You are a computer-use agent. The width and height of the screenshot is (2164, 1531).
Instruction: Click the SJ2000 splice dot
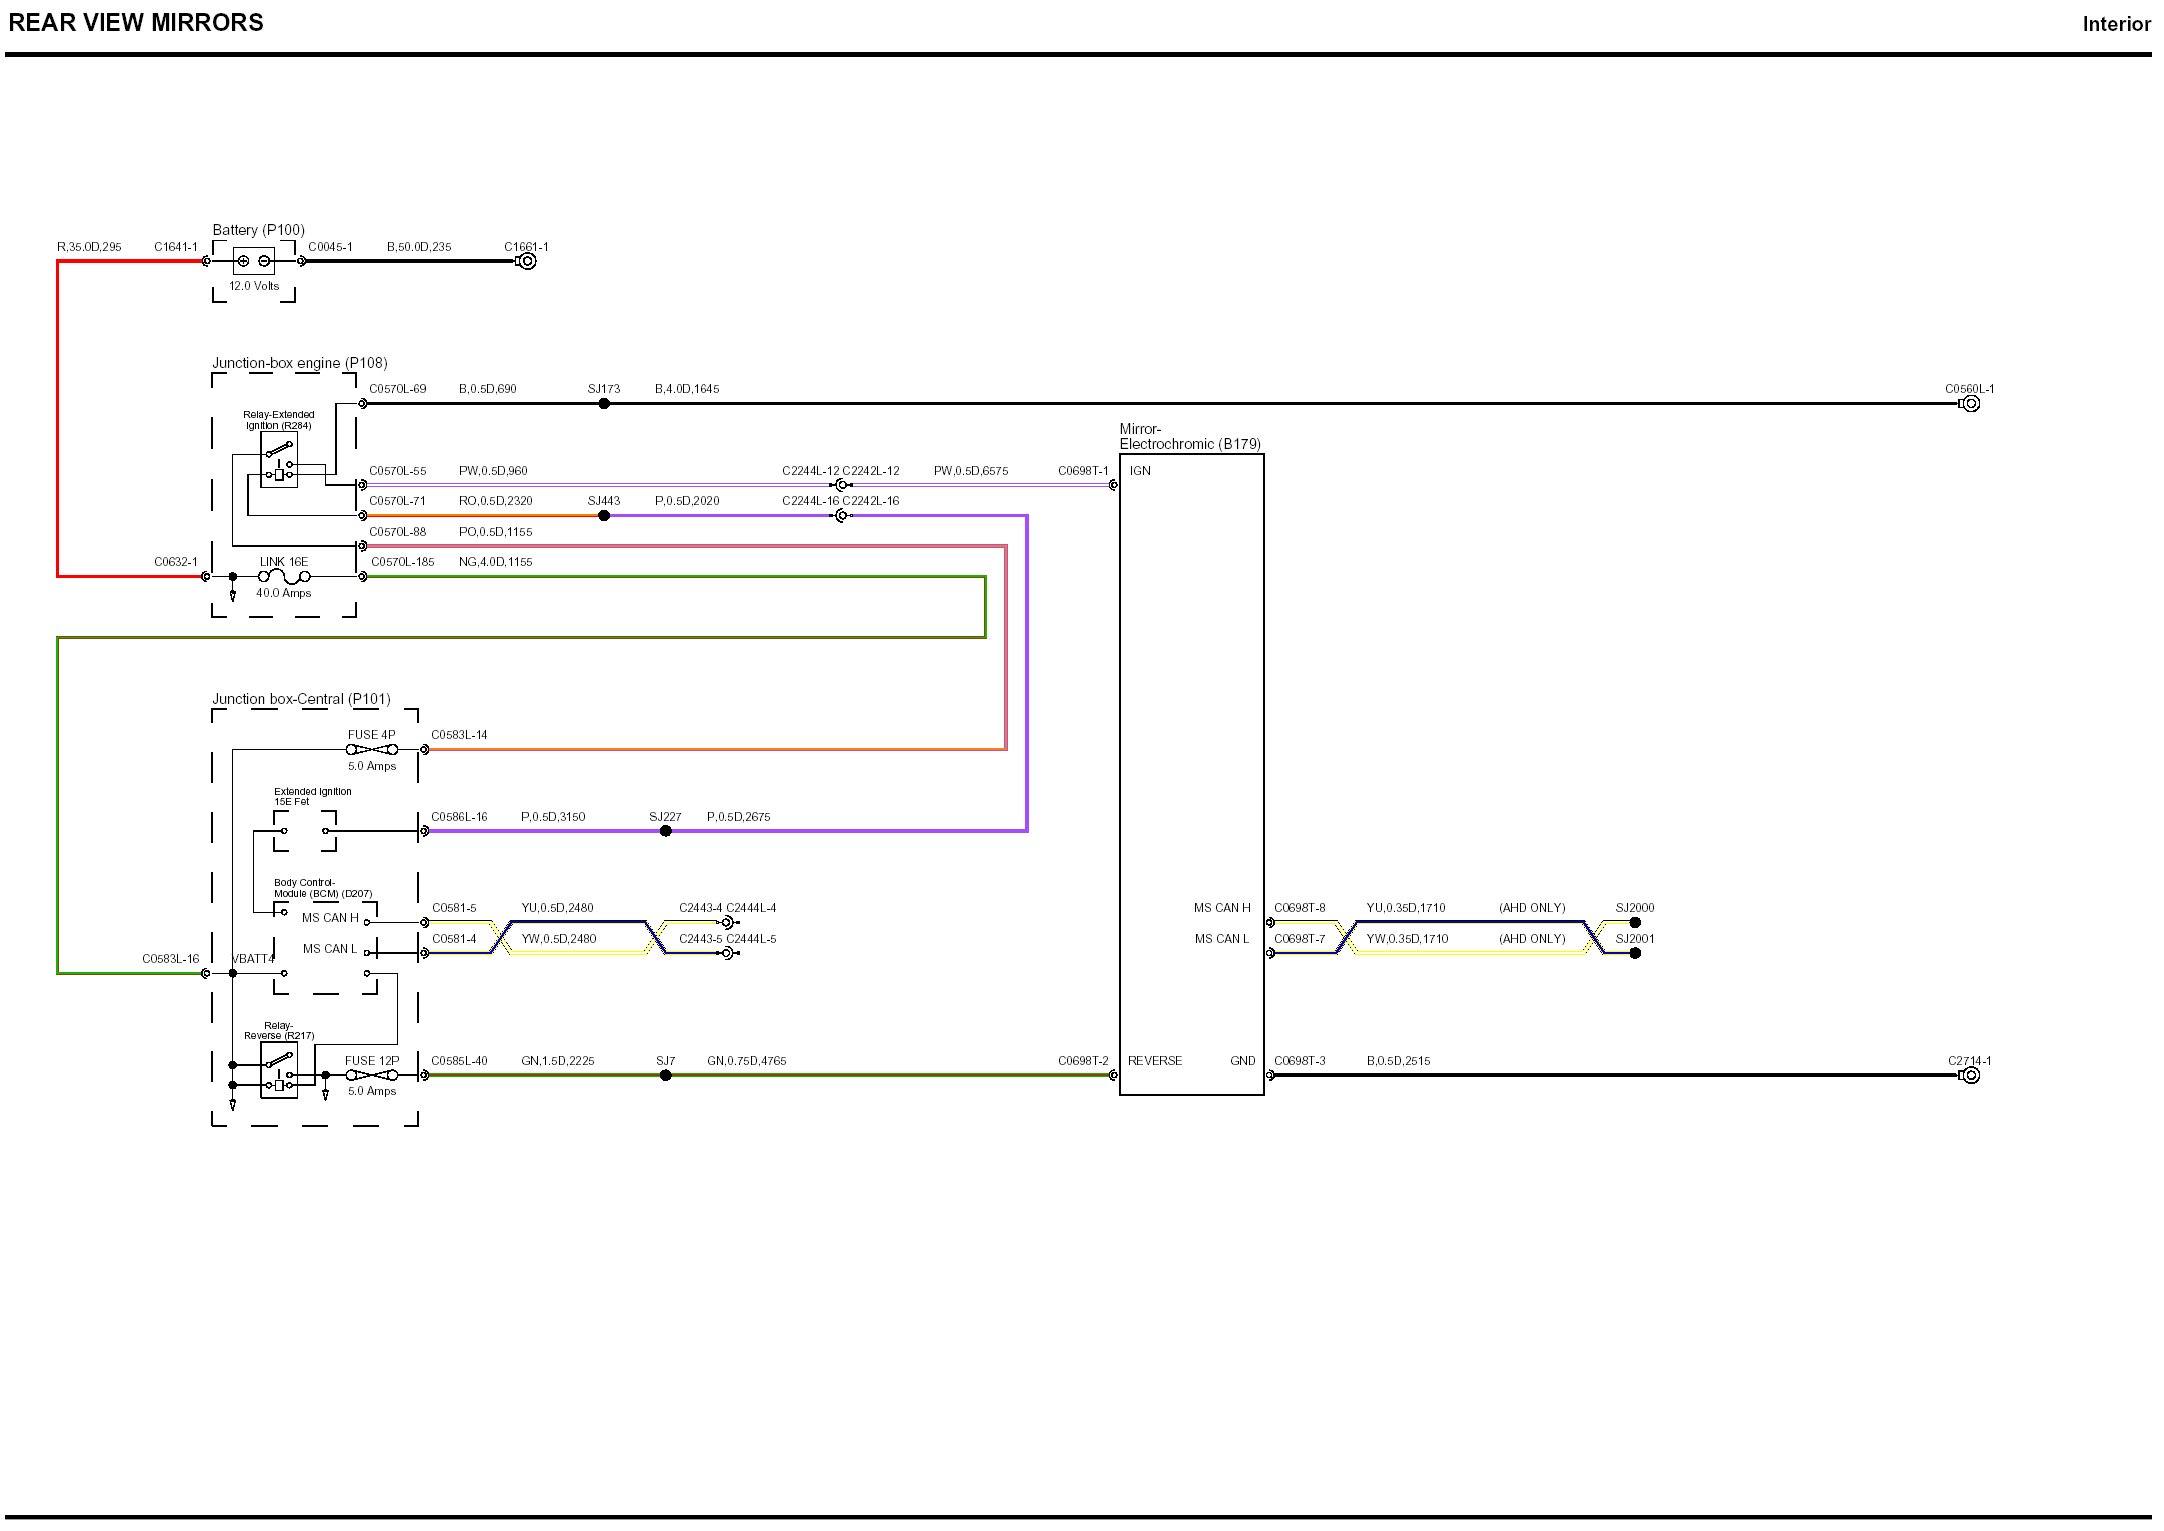(1635, 922)
